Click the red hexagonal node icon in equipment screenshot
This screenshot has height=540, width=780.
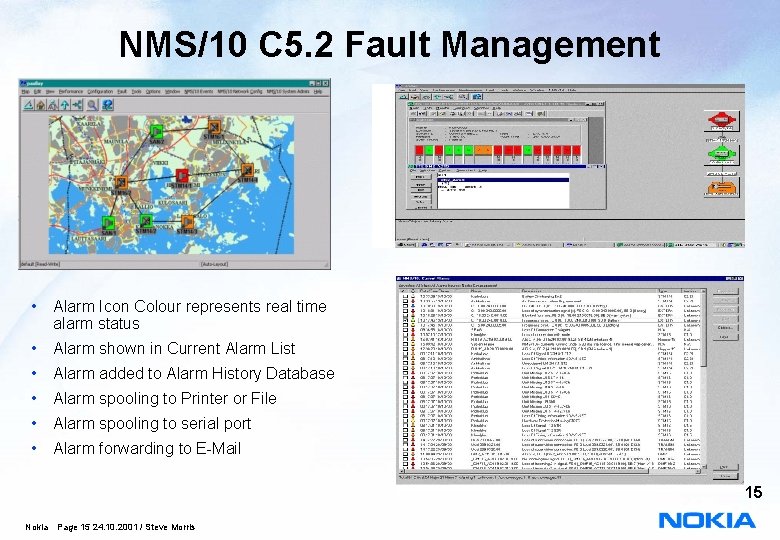tap(722, 120)
